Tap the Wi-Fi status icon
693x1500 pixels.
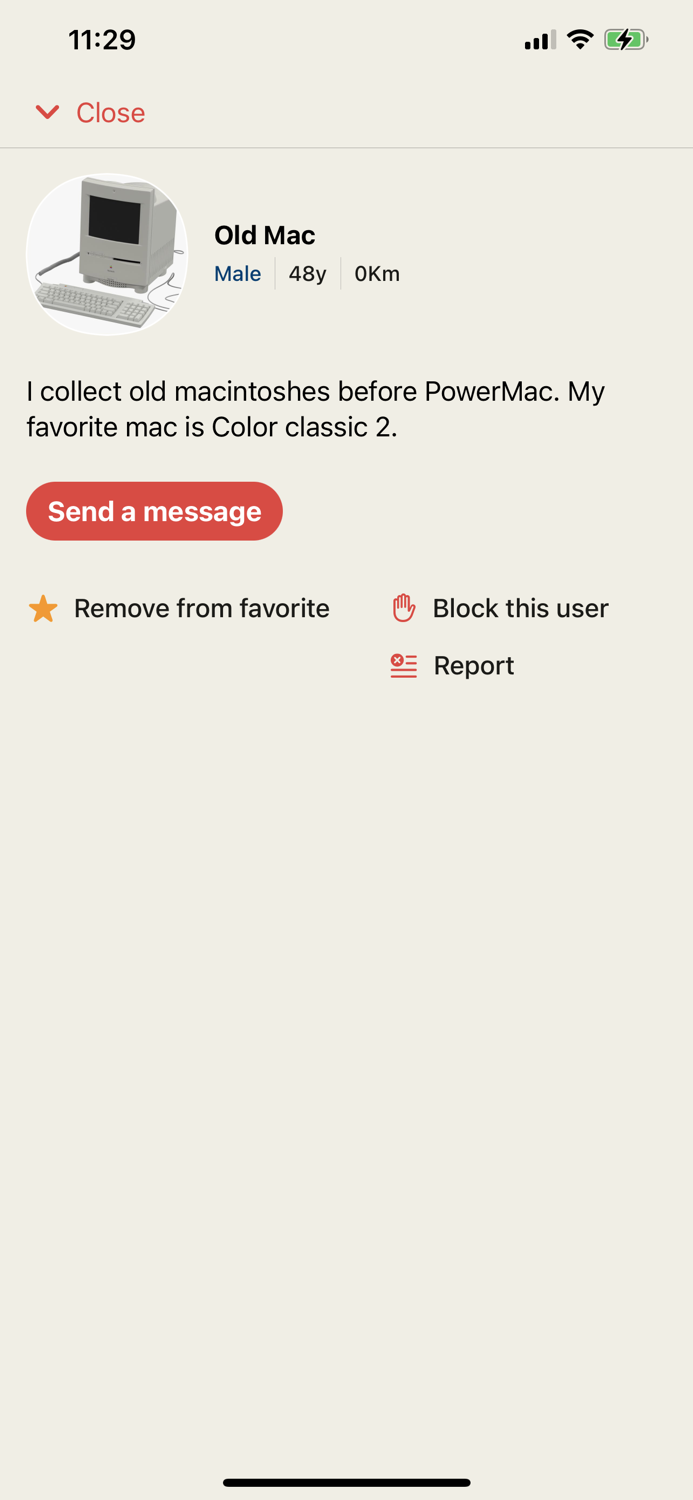(580, 40)
